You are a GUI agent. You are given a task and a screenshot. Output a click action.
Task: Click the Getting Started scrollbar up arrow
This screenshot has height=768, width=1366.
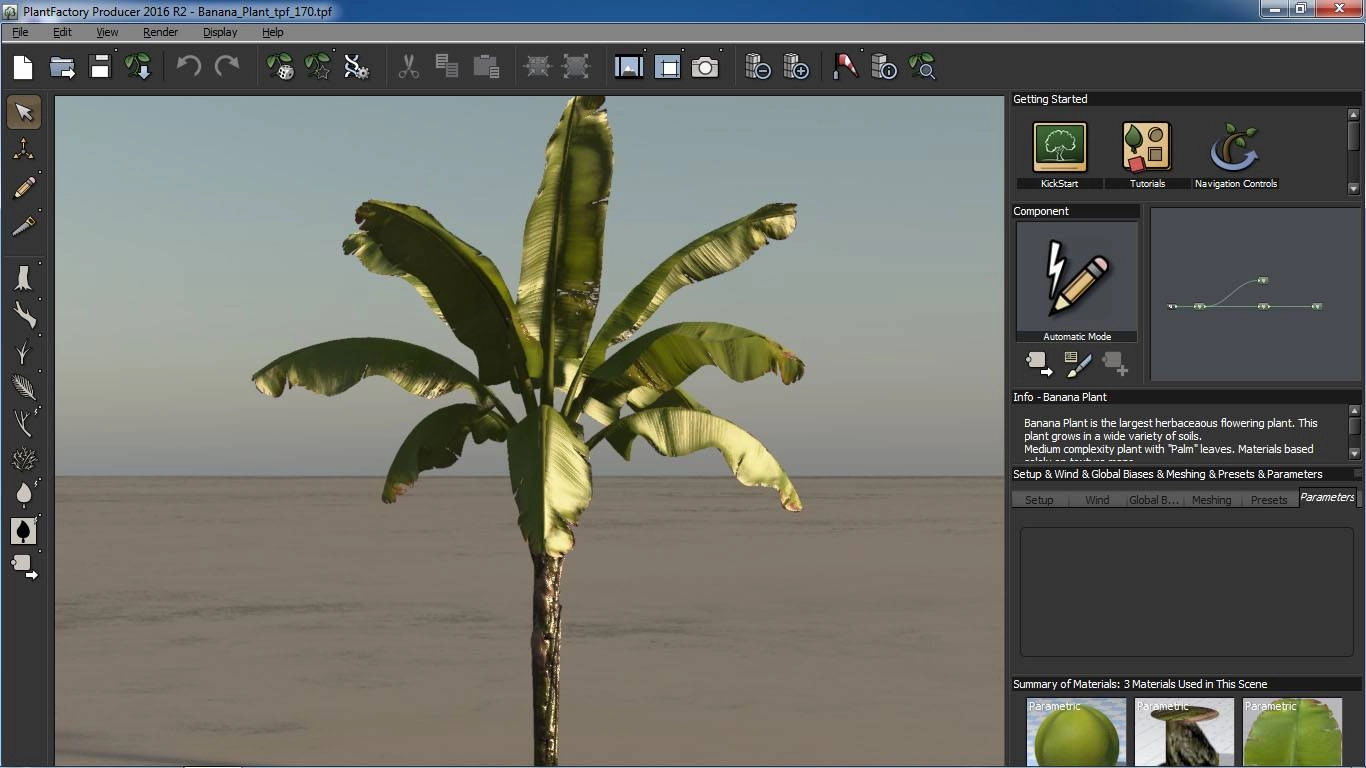1354,115
